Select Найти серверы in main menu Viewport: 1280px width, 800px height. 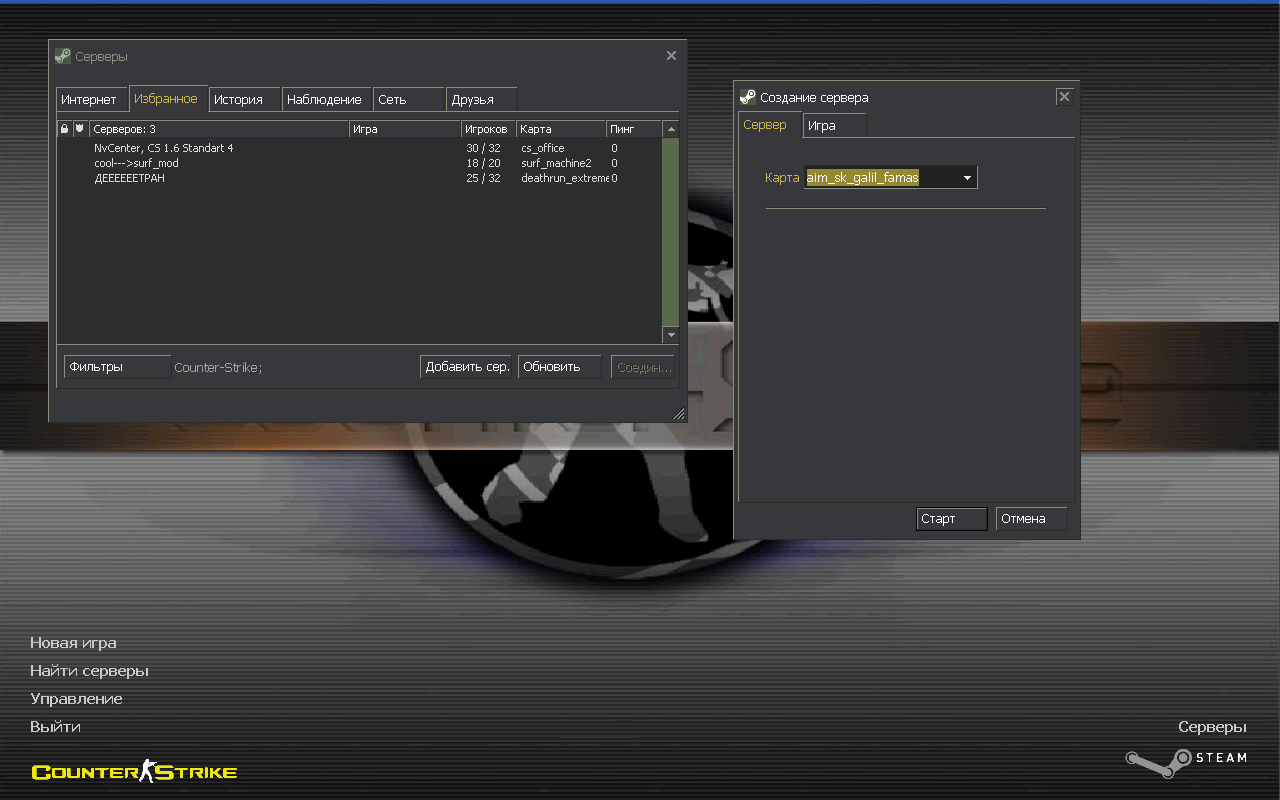click(89, 671)
